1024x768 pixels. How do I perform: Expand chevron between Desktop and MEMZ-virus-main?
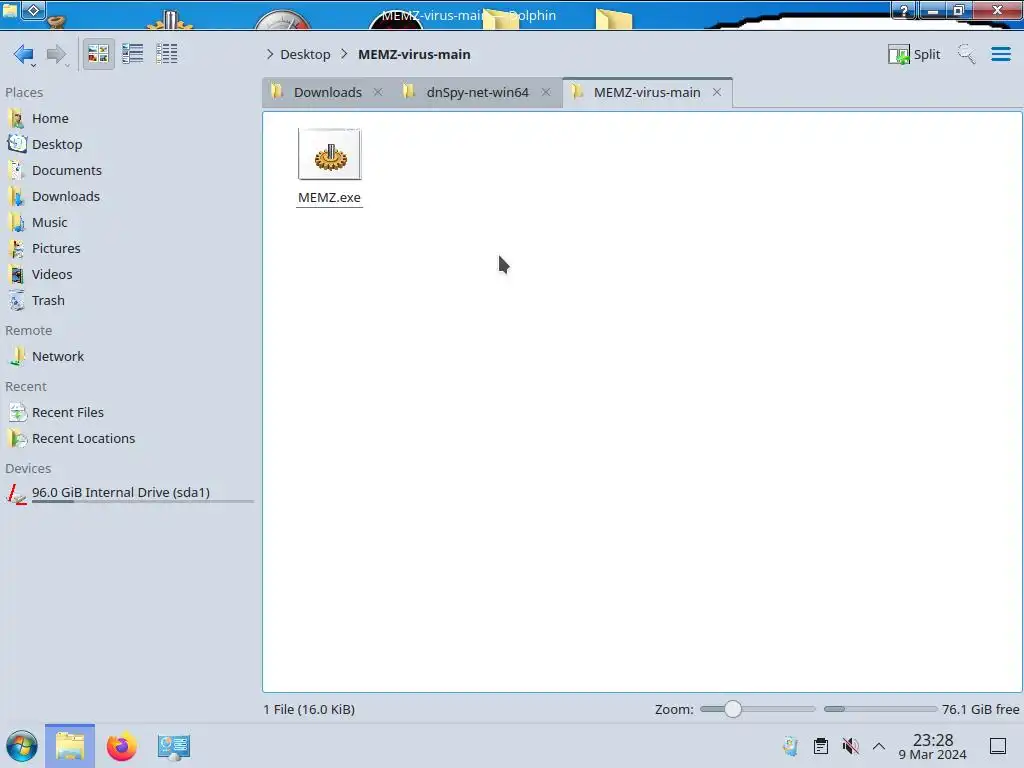pos(344,54)
